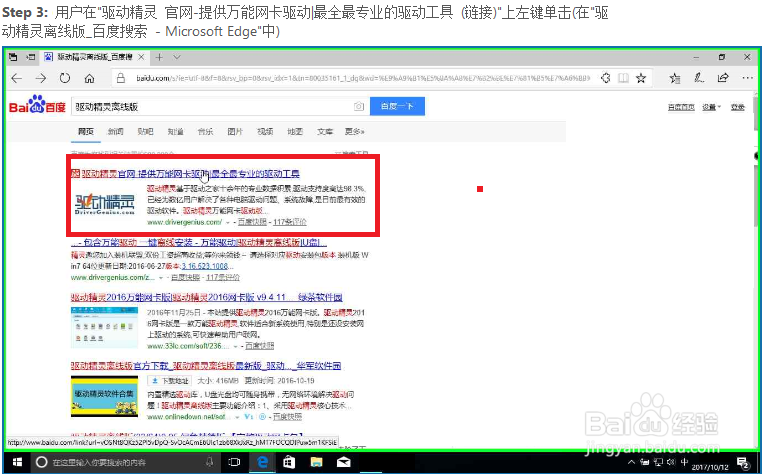Image resolution: width=763 pixels, height=474 pixels.
Task: Switch to the 贴吧 tab
Action: click(145, 131)
